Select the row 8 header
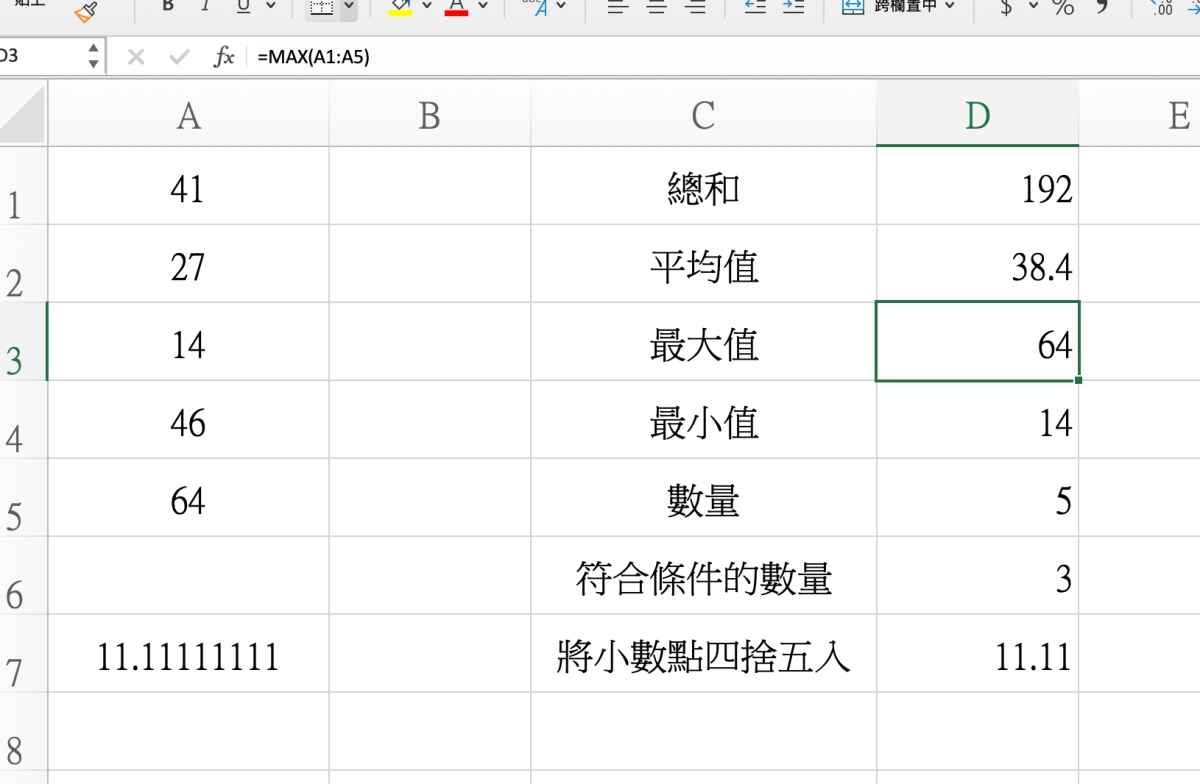 [23, 732]
